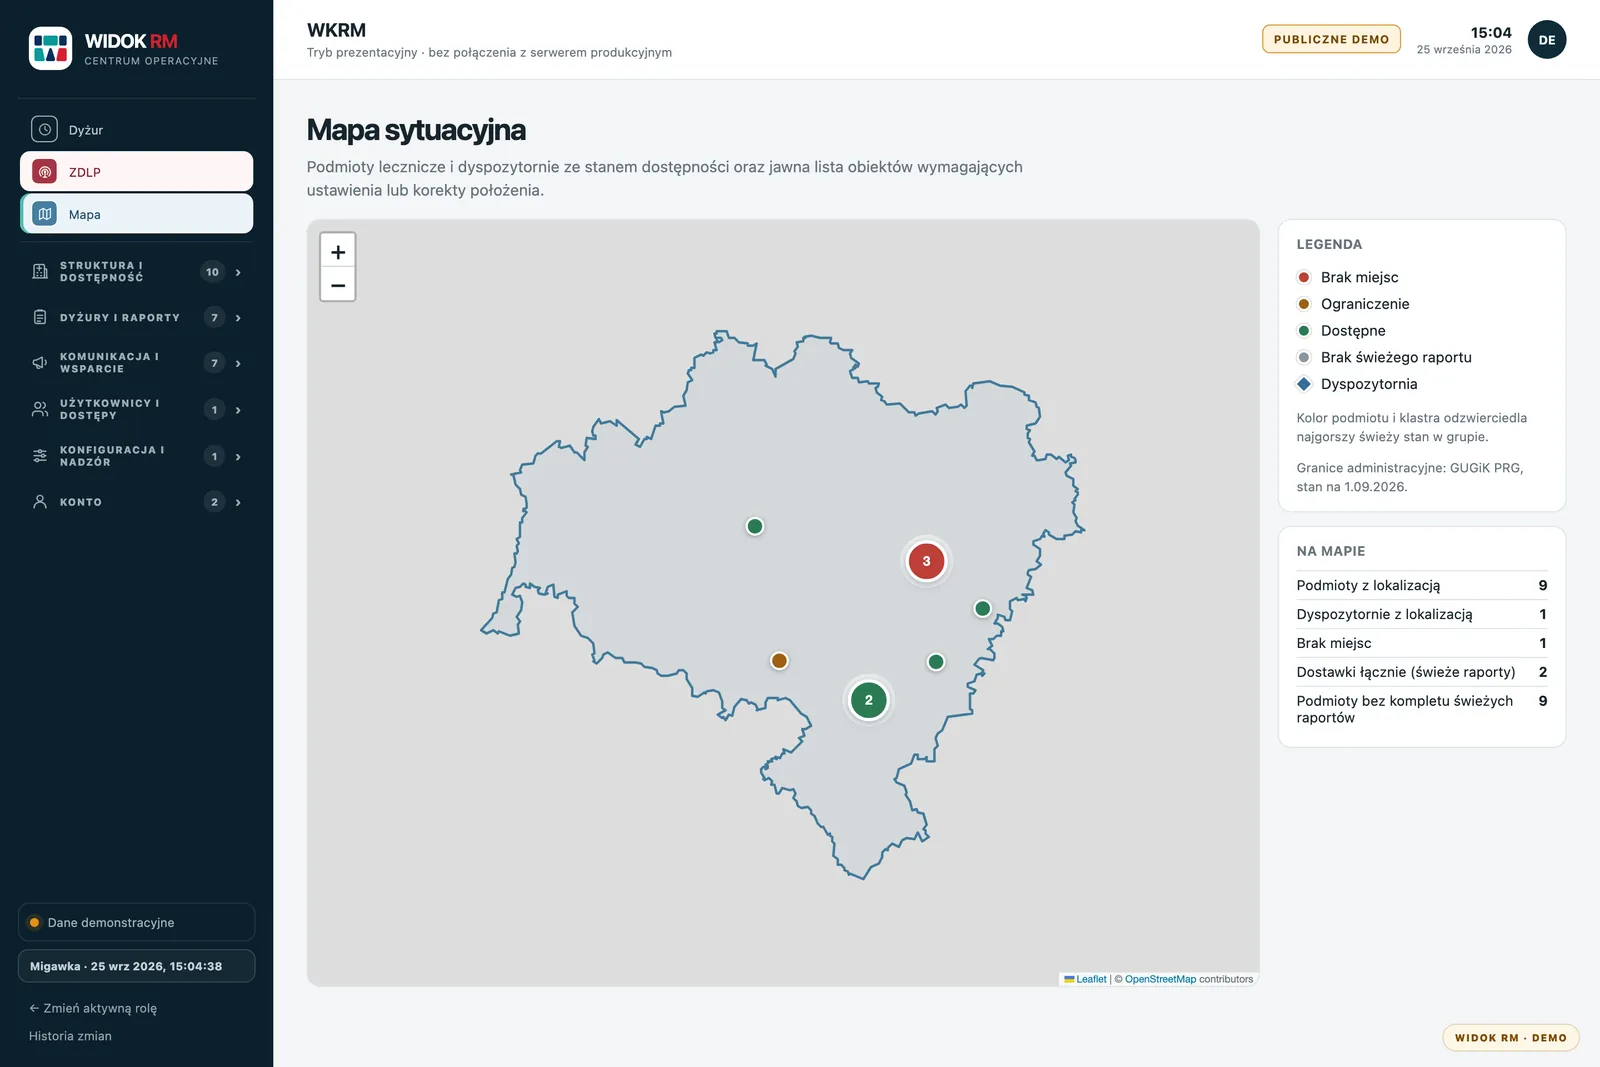The height and width of the screenshot is (1067, 1600).
Task: Click the PUBLICZNE DEMO badge
Action: [x=1331, y=39]
